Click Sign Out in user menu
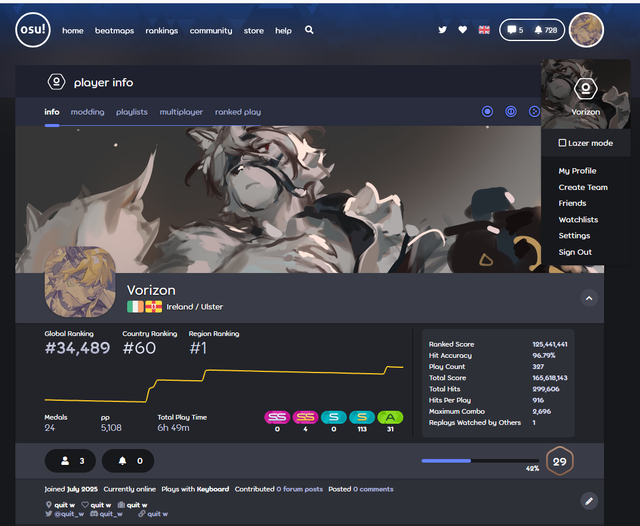The height and width of the screenshot is (526, 640). tap(575, 252)
